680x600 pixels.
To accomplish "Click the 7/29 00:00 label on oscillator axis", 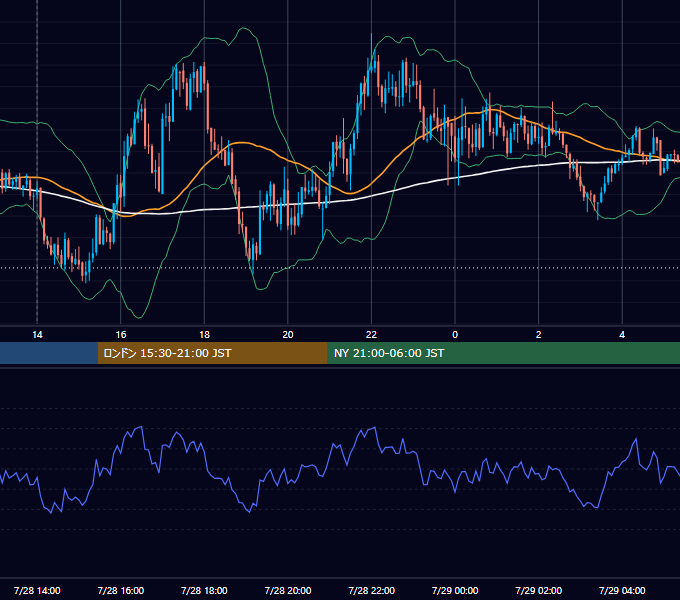I will point(455,590).
